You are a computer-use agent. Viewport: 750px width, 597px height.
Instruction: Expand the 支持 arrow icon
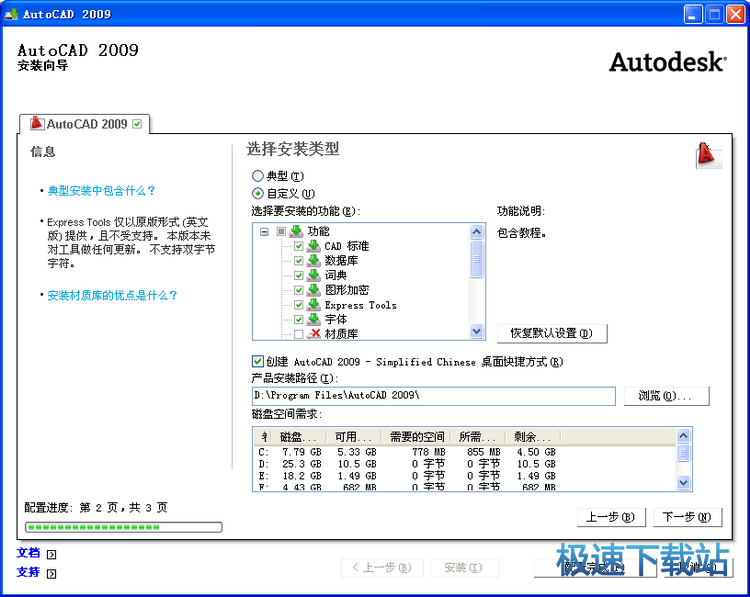52,574
